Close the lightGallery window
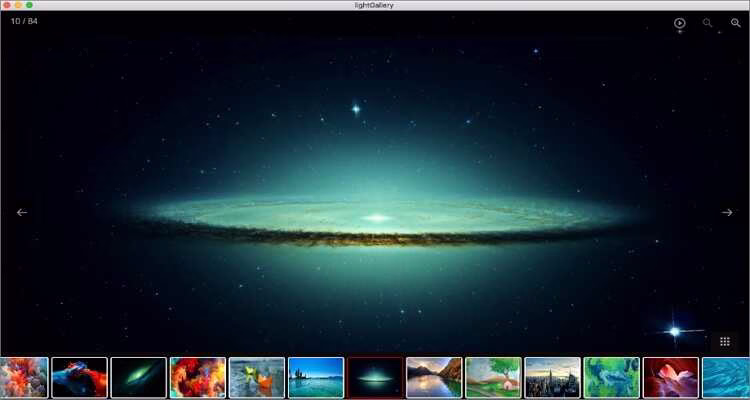This screenshot has height=400, width=750. click(7, 5)
